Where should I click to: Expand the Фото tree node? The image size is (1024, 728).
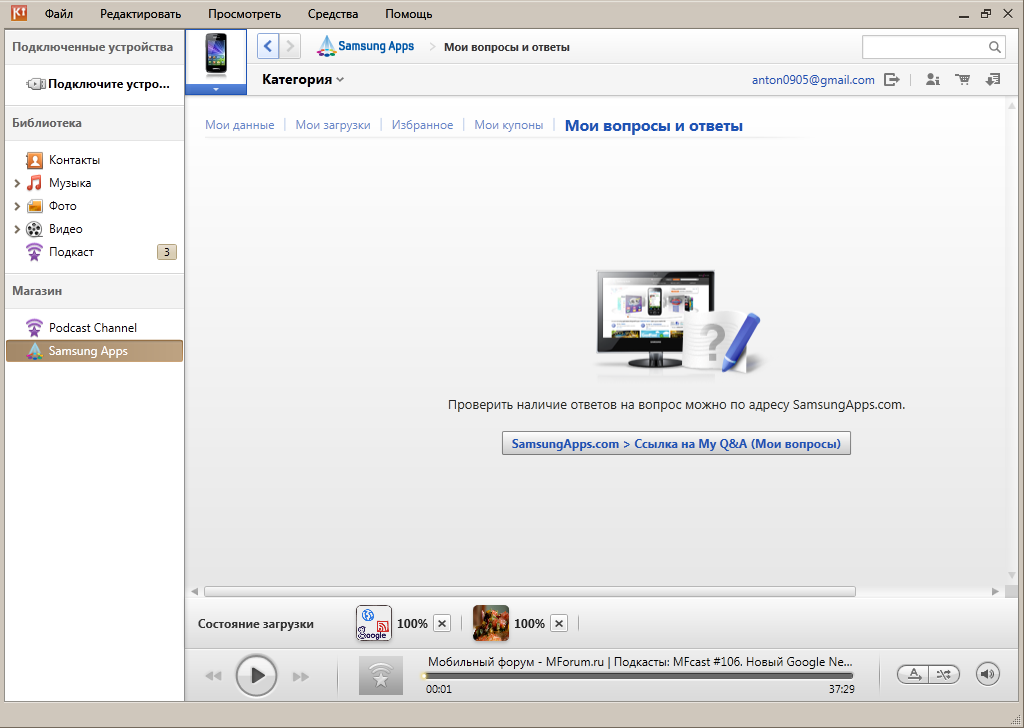pos(17,206)
